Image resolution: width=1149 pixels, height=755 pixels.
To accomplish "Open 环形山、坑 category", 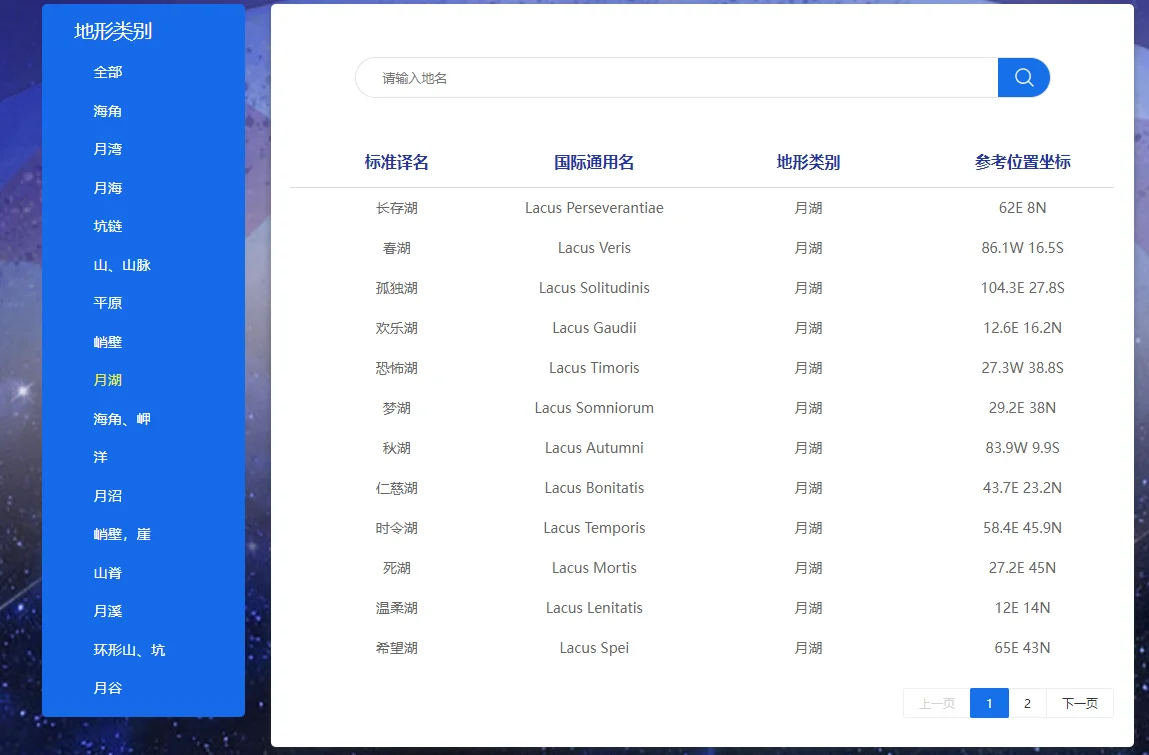I will pos(129,650).
